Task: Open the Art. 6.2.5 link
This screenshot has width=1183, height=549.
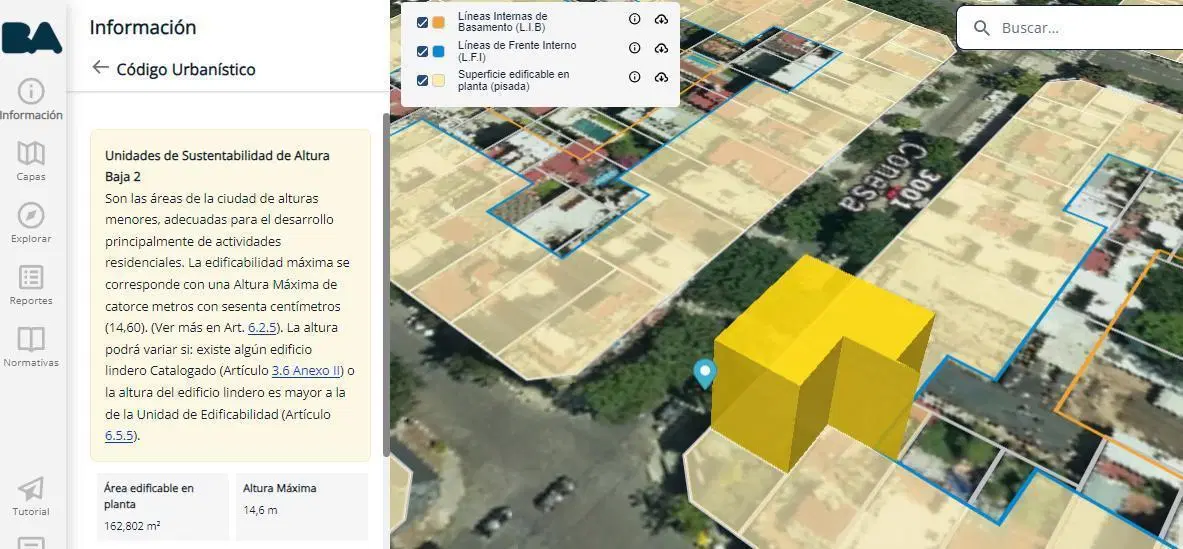Action: (x=263, y=328)
